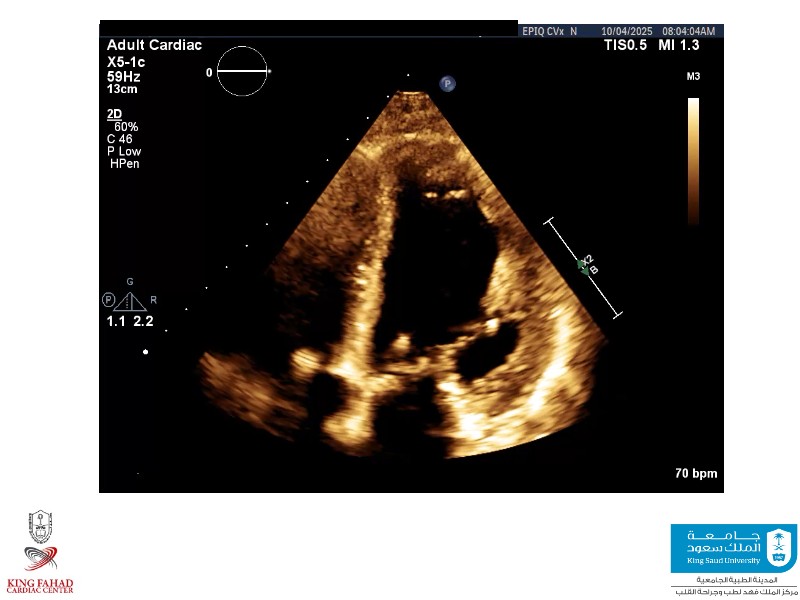The image size is (800, 600).
Task: Click the 13cm depth setting
Action: point(123,89)
